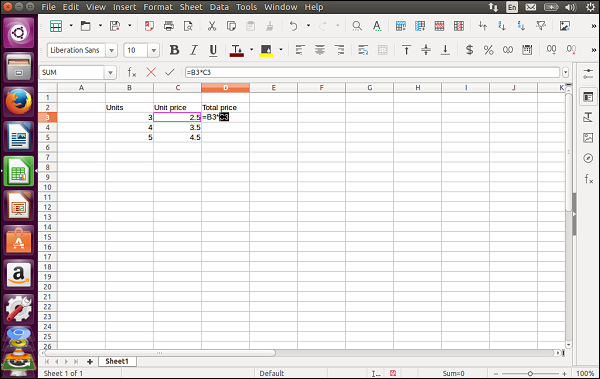The image size is (600, 379).
Task: Expand the formula bar
Action: coord(566,72)
